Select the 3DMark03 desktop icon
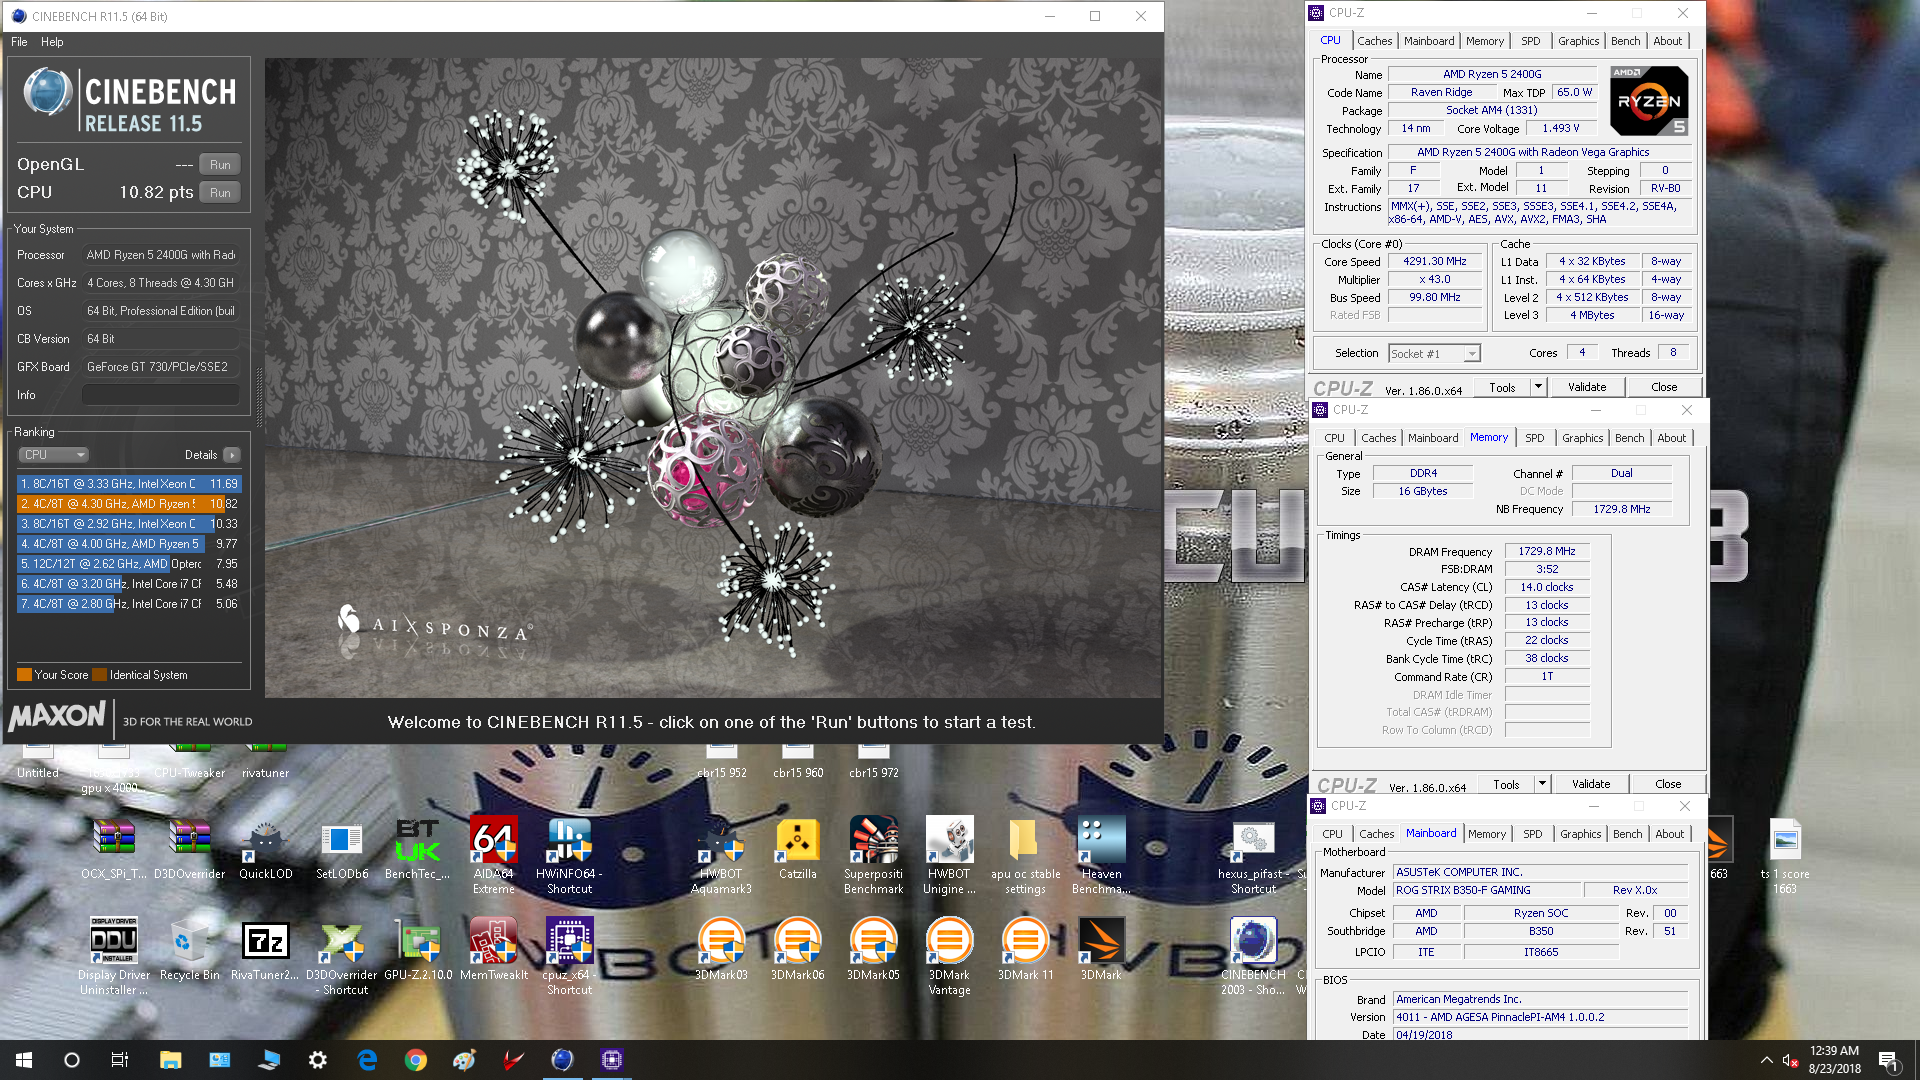1920x1080 pixels. pyautogui.click(x=721, y=950)
